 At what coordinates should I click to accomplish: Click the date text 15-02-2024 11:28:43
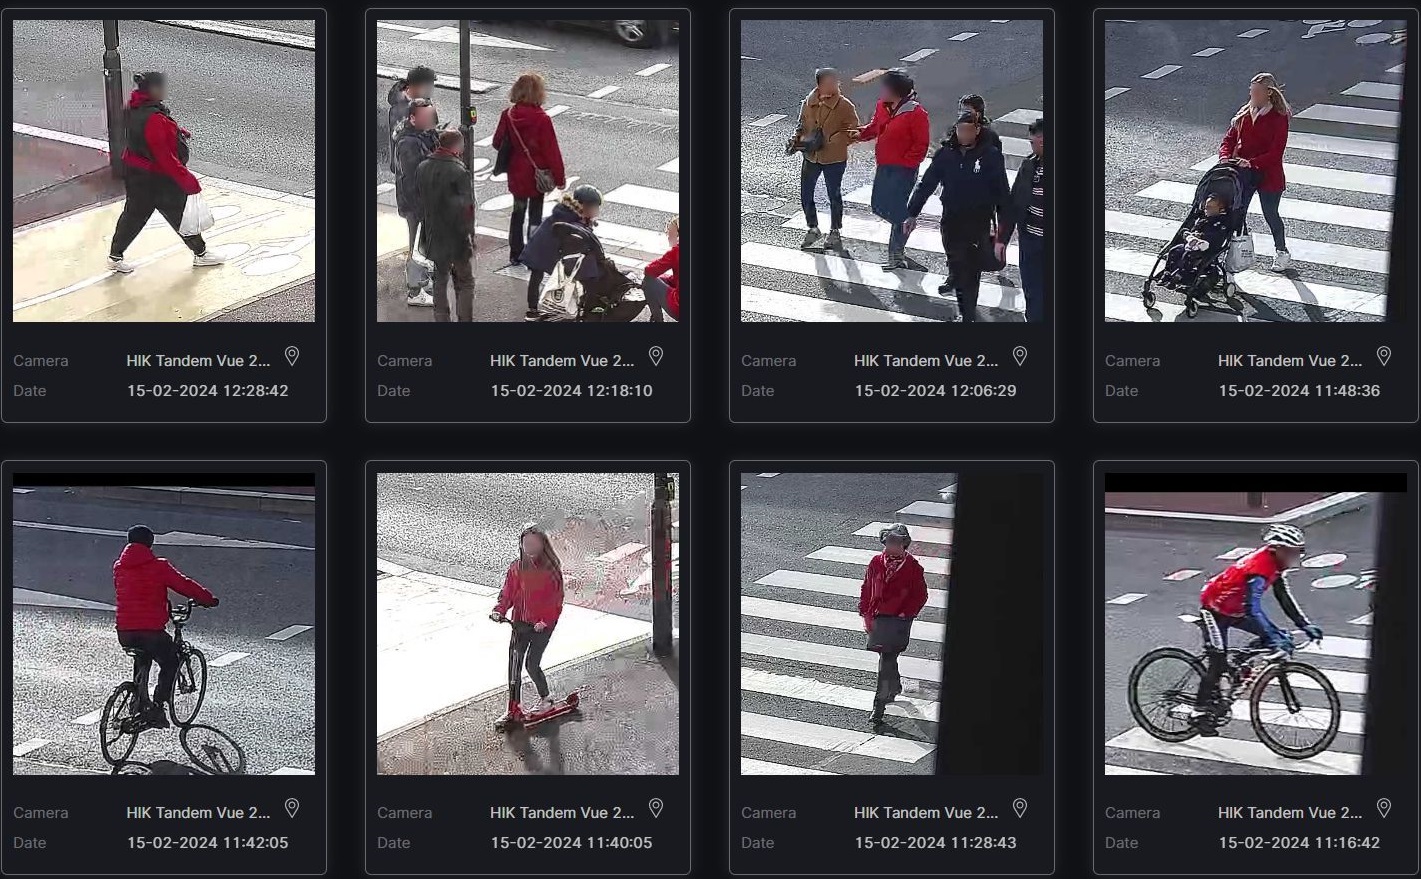pyautogui.click(x=936, y=843)
